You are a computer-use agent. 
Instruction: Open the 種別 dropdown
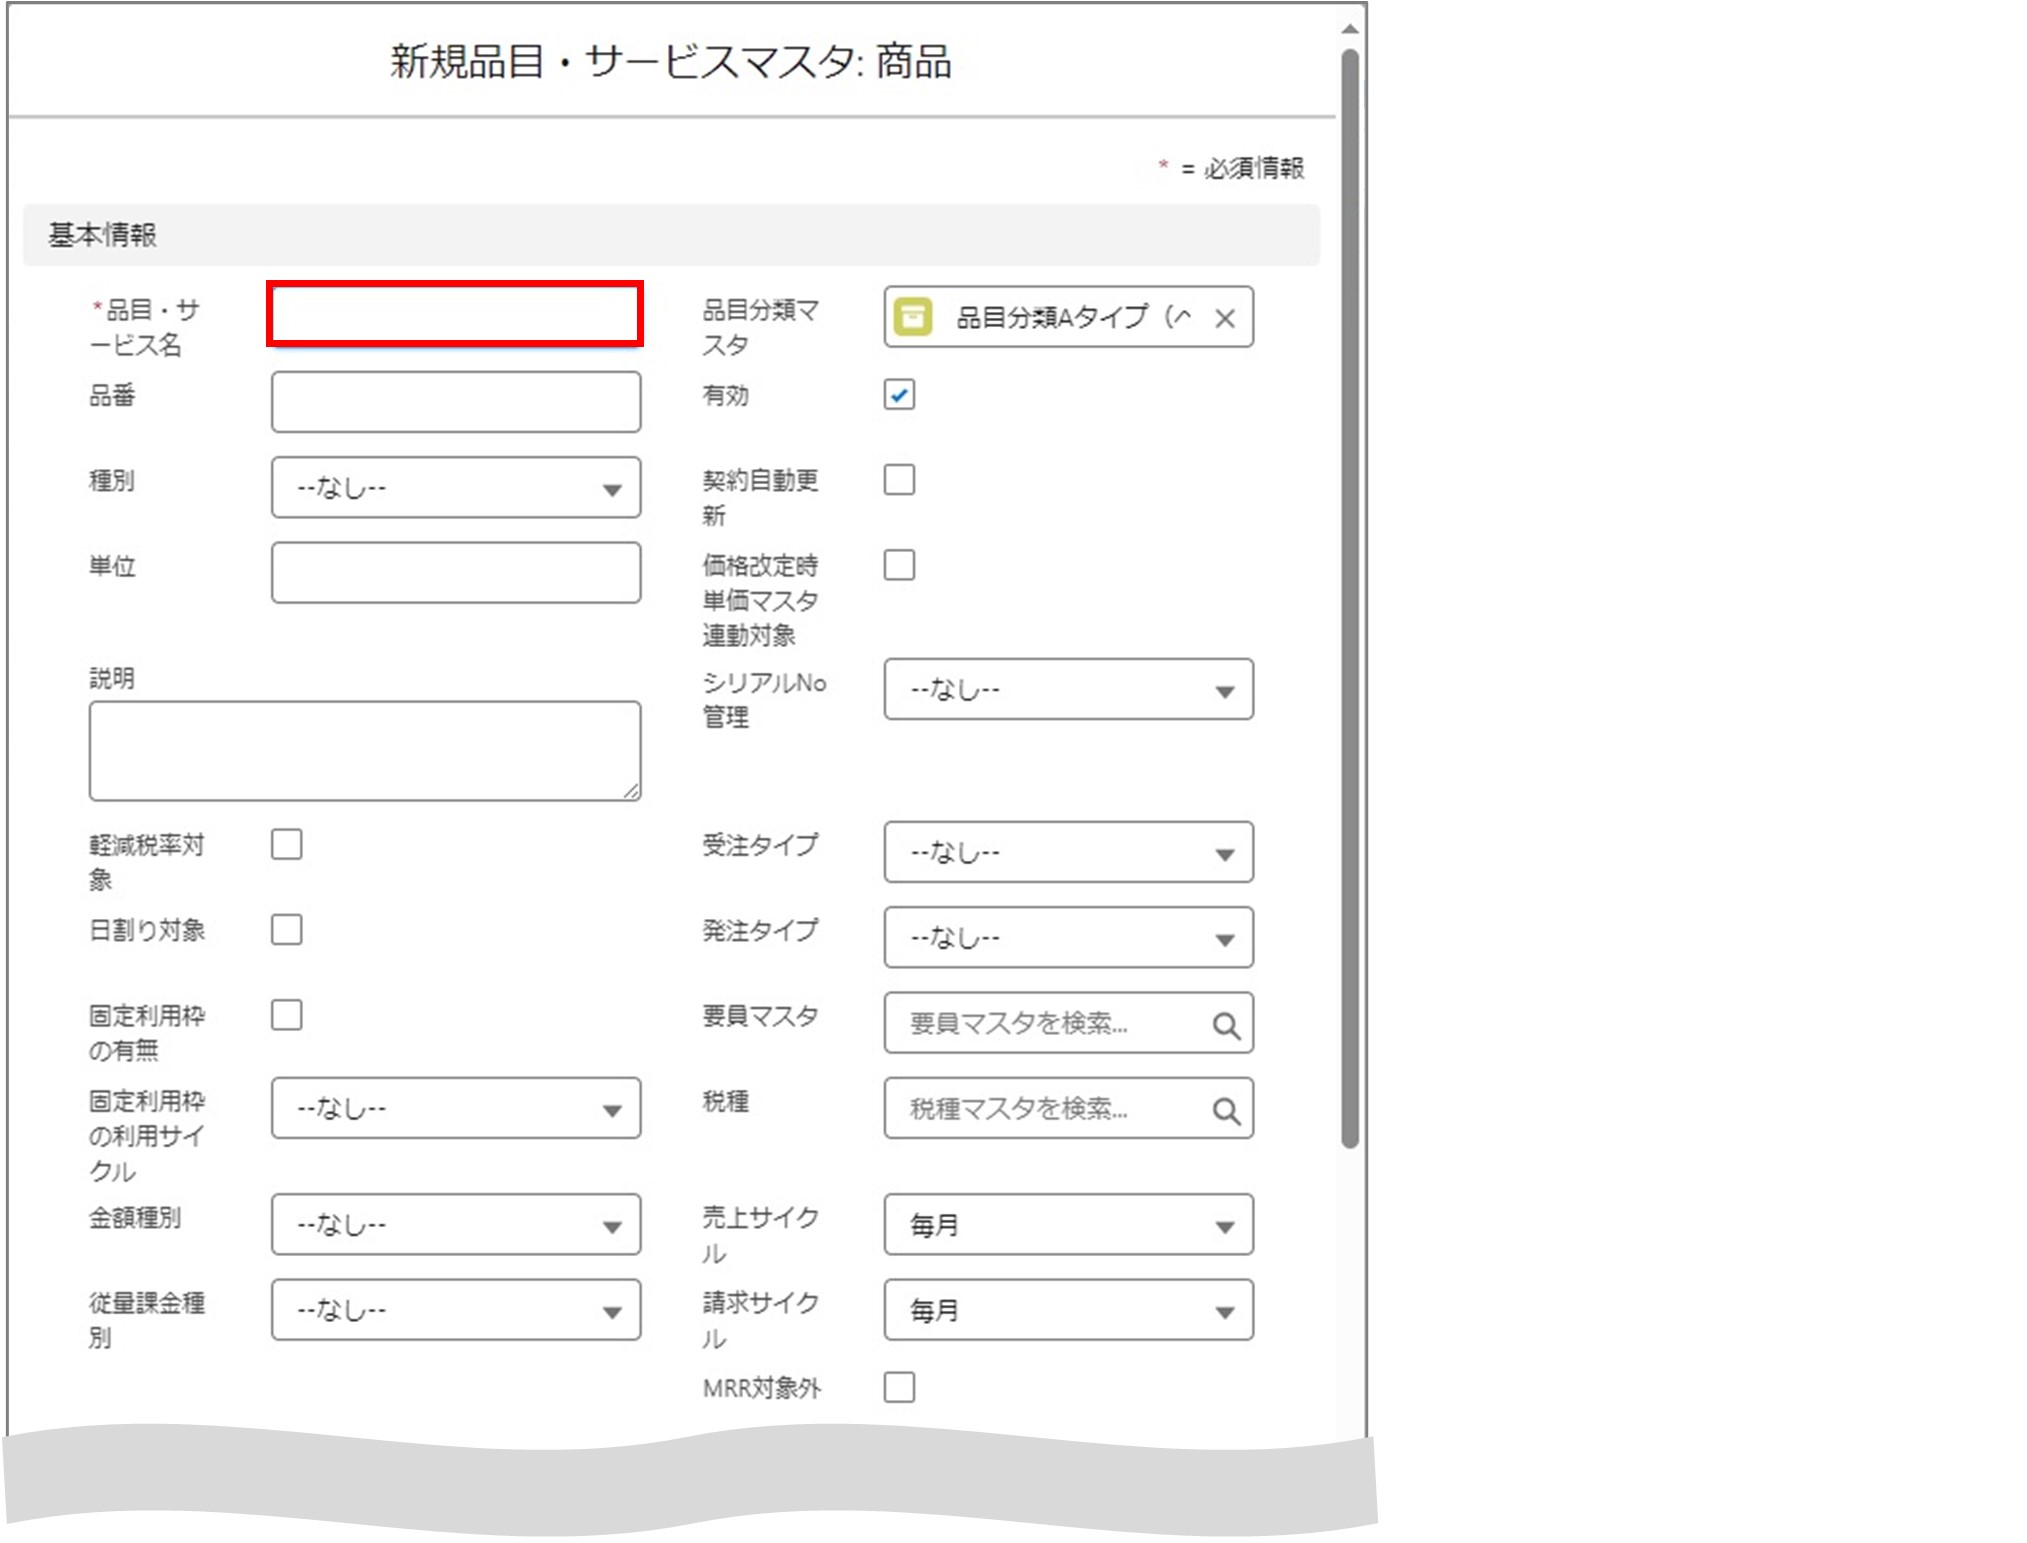(455, 488)
